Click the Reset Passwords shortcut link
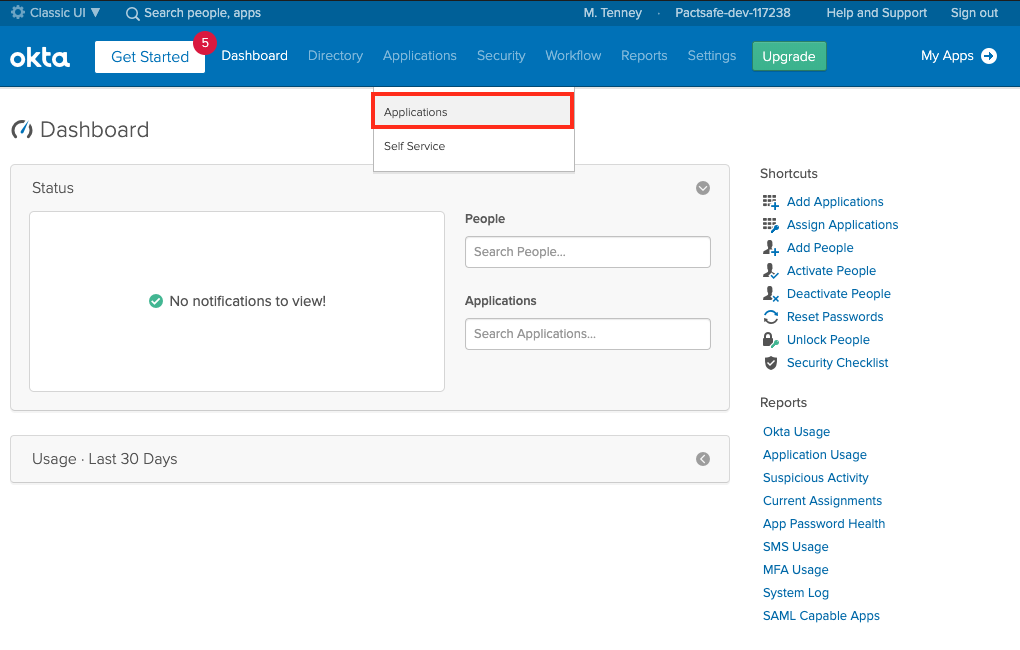Viewport: 1020px width, 650px height. [x=835, y=317]
